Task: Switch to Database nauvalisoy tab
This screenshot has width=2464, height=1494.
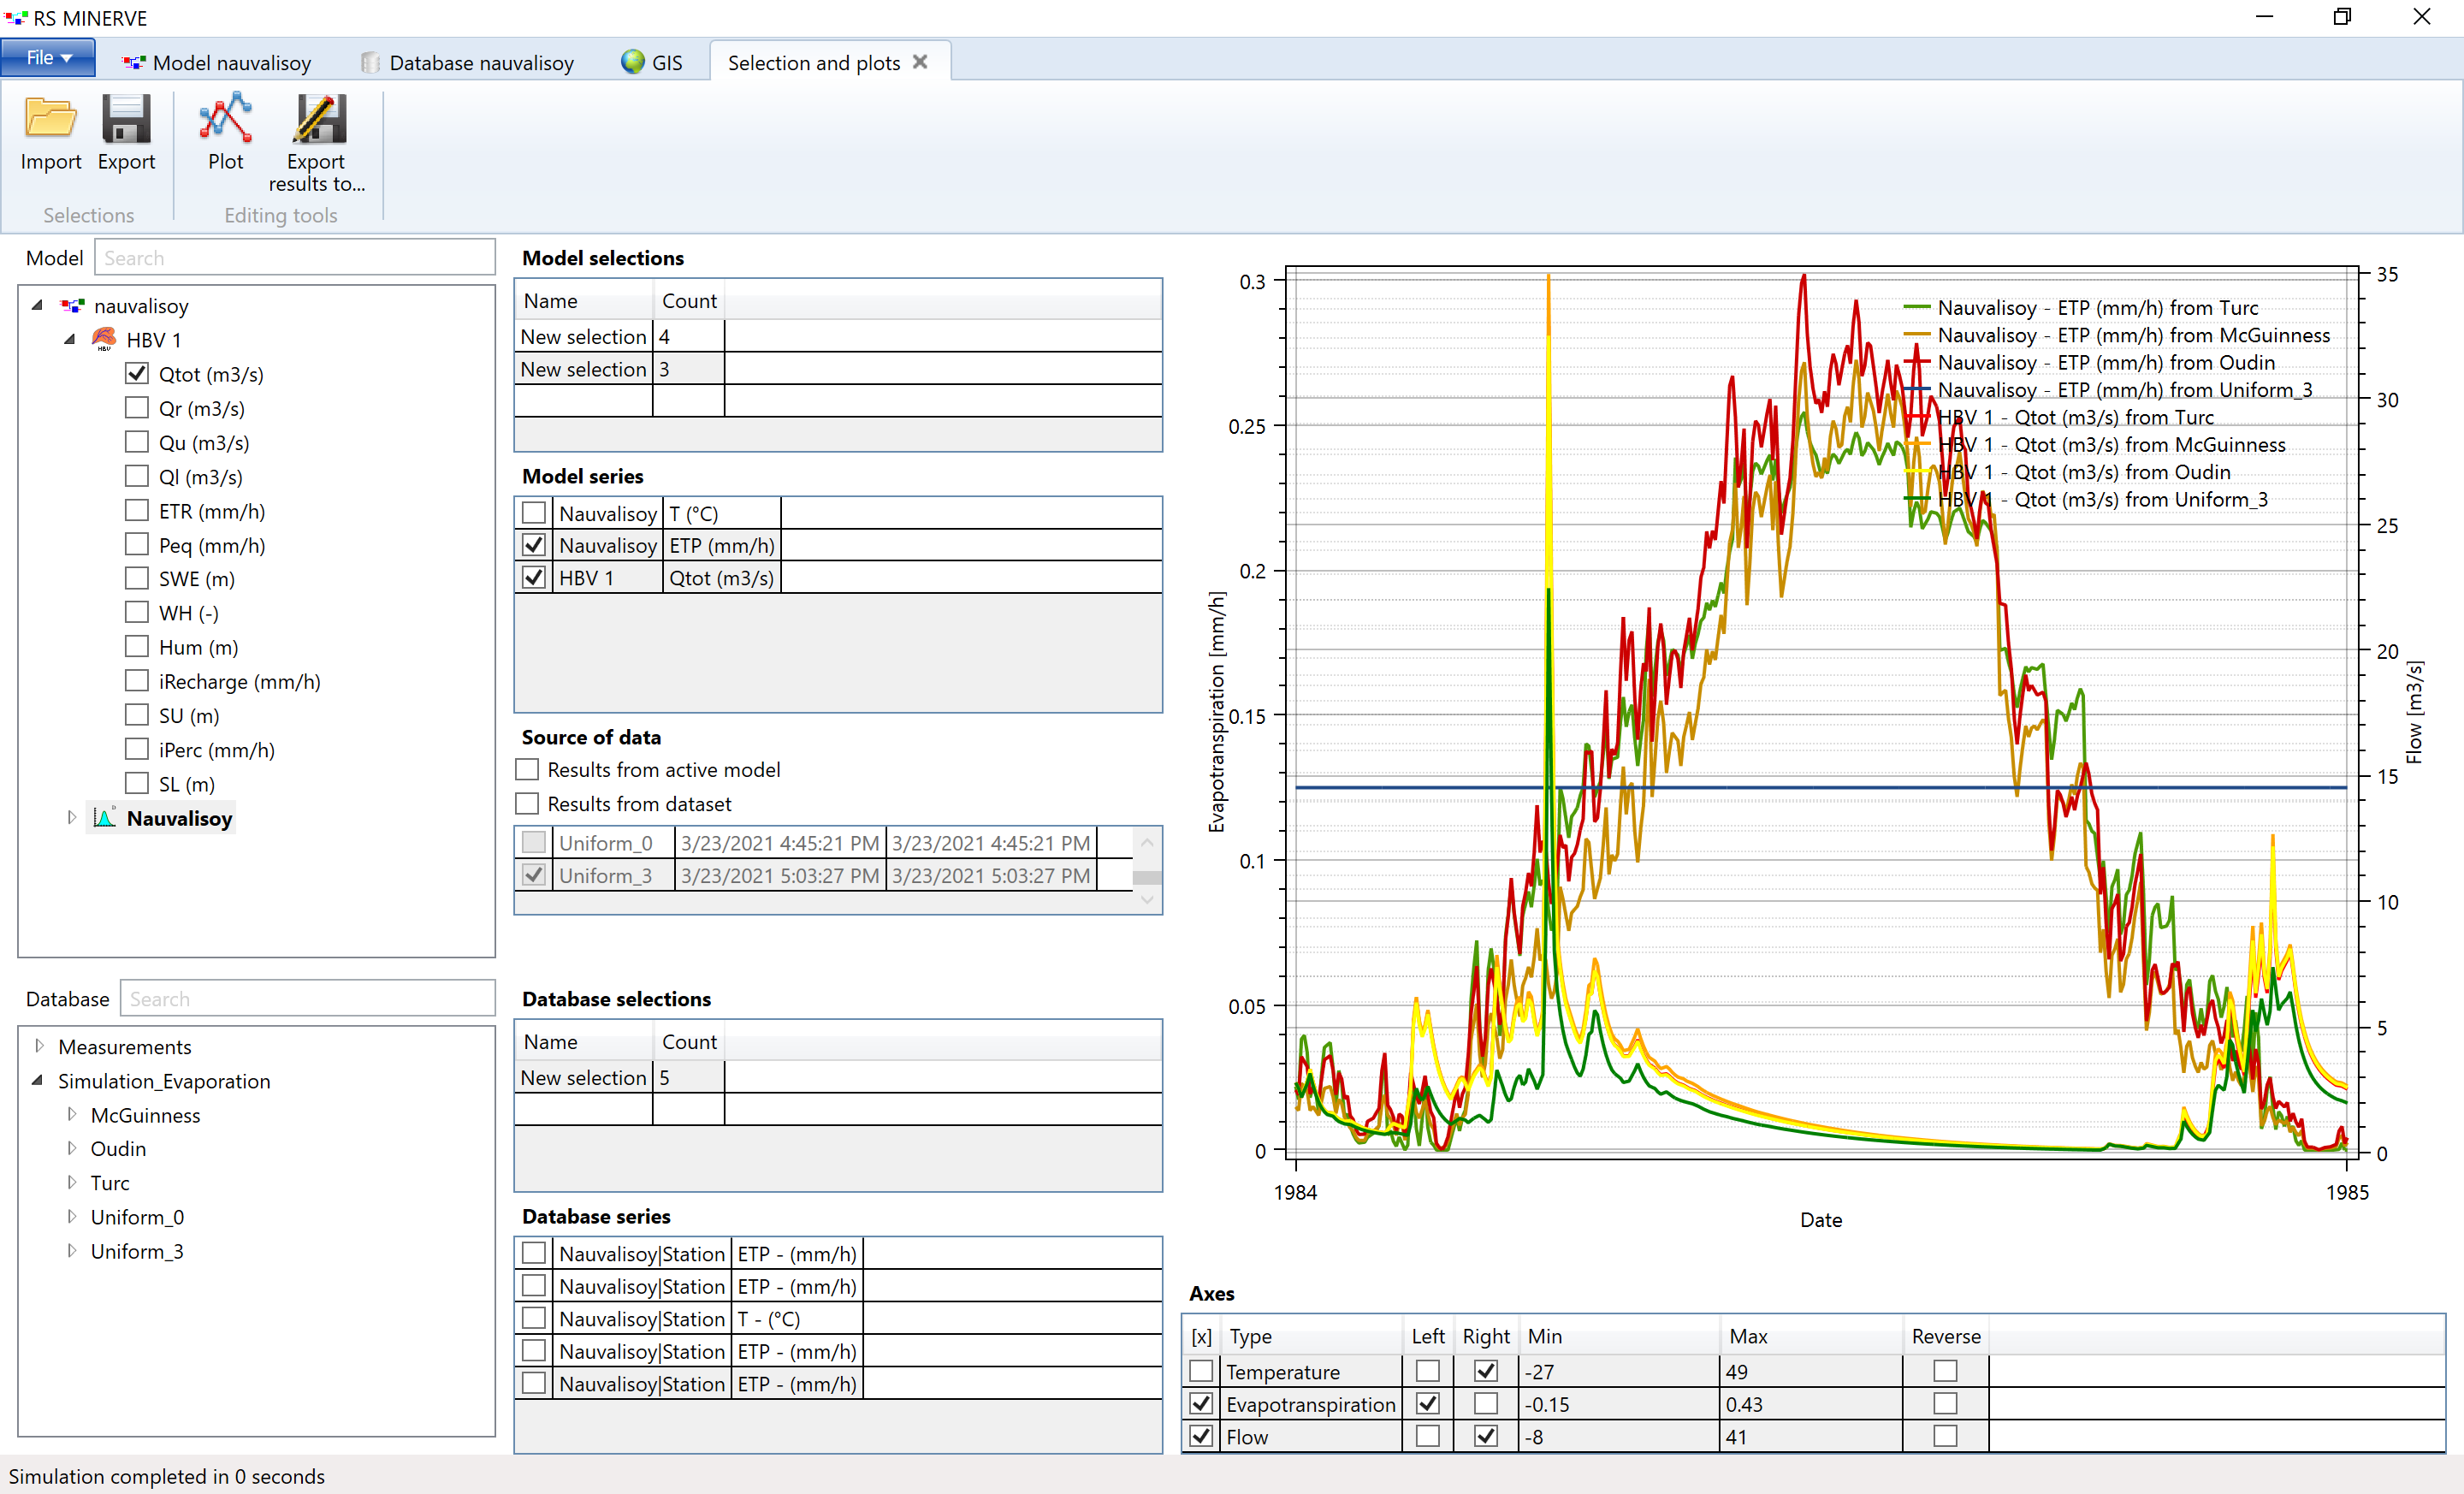Action: pos(475,62)
